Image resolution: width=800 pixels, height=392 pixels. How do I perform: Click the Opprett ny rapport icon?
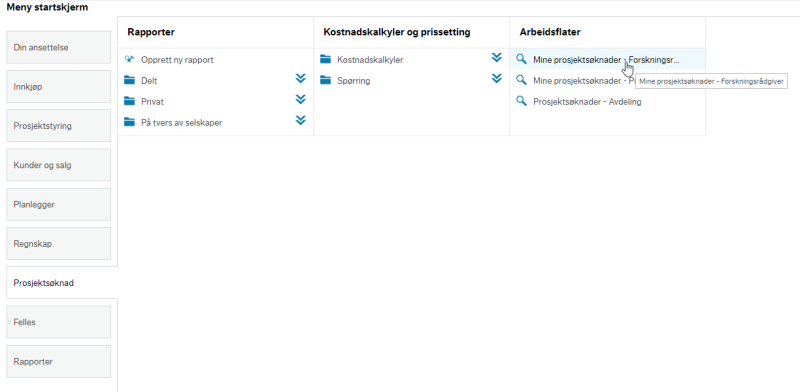pyautogui.click(x=129, y=59)
